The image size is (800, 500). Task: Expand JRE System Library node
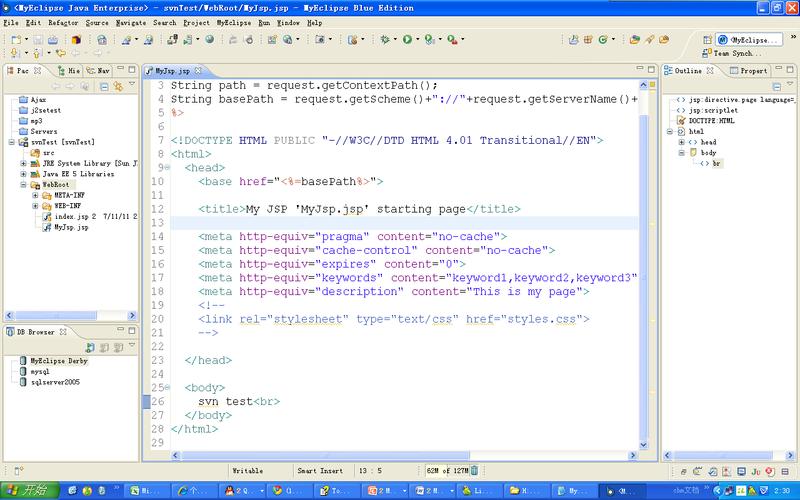[24, 163]
